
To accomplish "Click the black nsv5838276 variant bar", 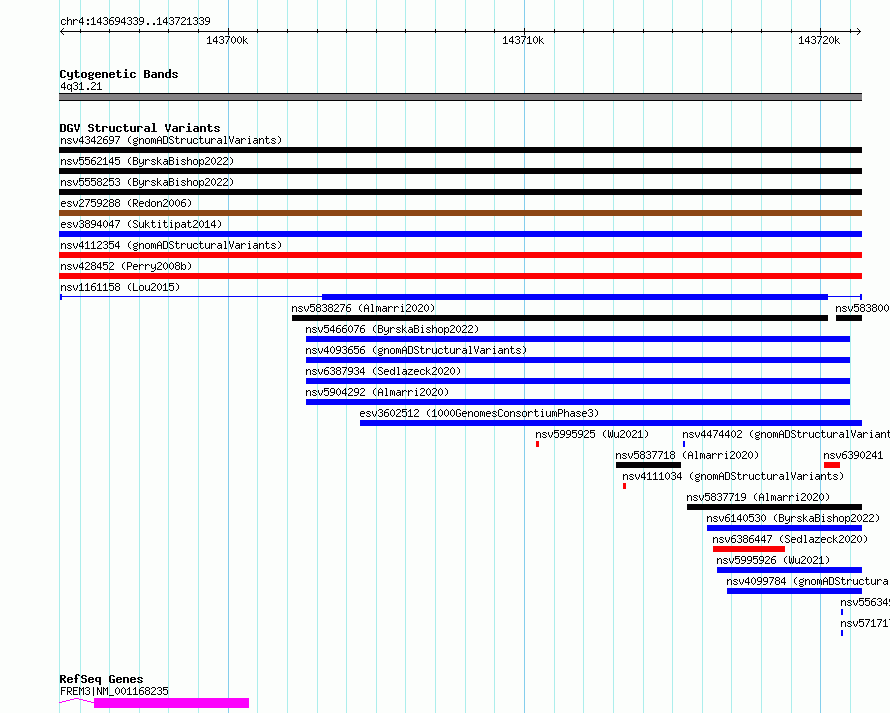I will [560, 318].
